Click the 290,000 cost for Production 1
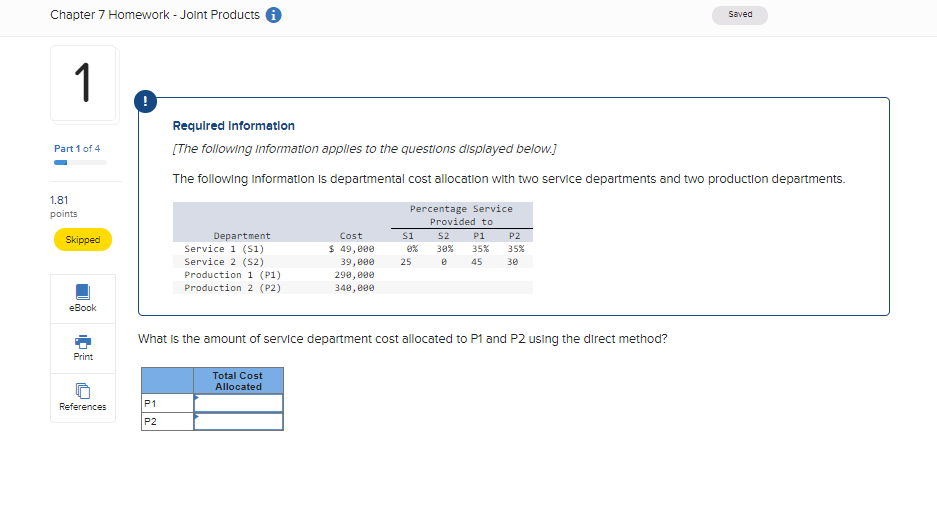Screen dimensions: 937x511 coord(354,275)
